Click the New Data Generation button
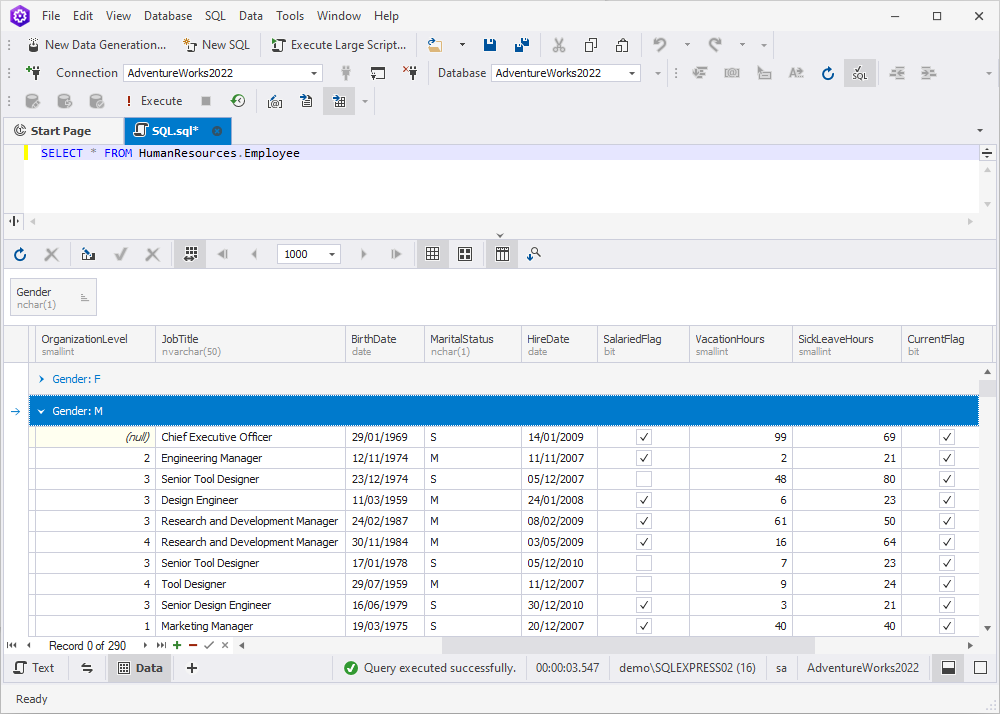1000x714 pixels. coord(97,45)
